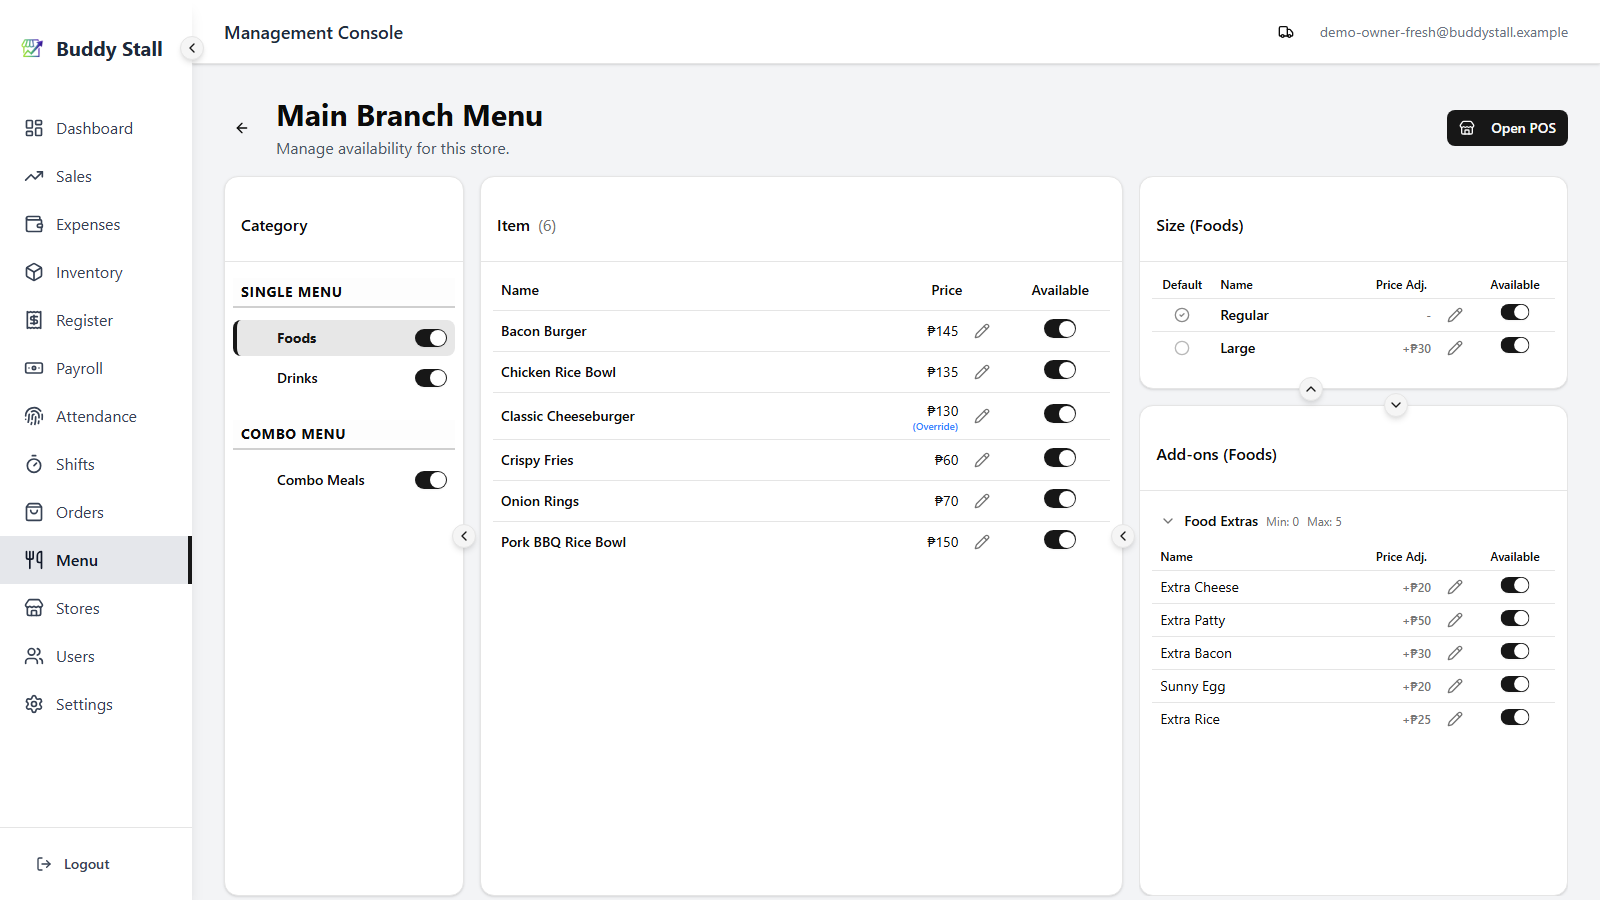Screen dimensions: 1600x900
Task: Click the Attendance fingerprint icon
Action: click(34, 416)
